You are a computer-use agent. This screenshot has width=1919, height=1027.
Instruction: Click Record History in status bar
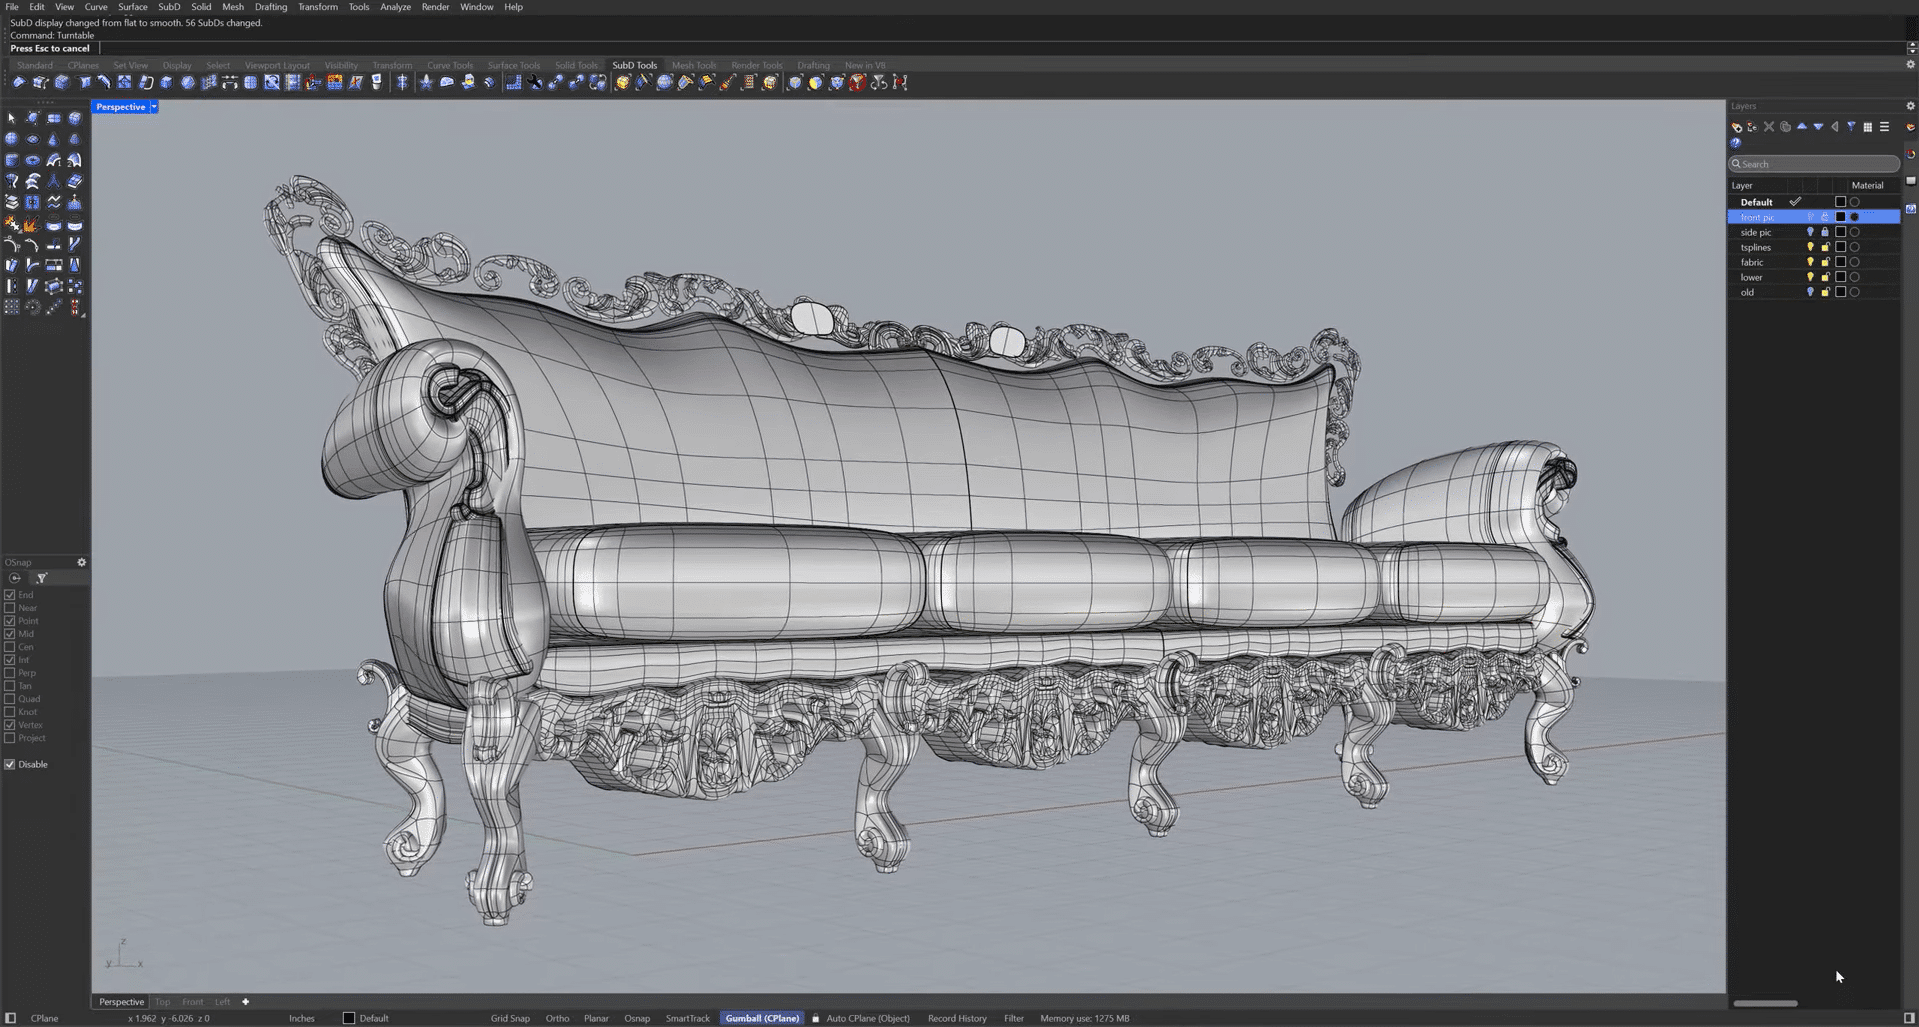(x=957, y=1018)
